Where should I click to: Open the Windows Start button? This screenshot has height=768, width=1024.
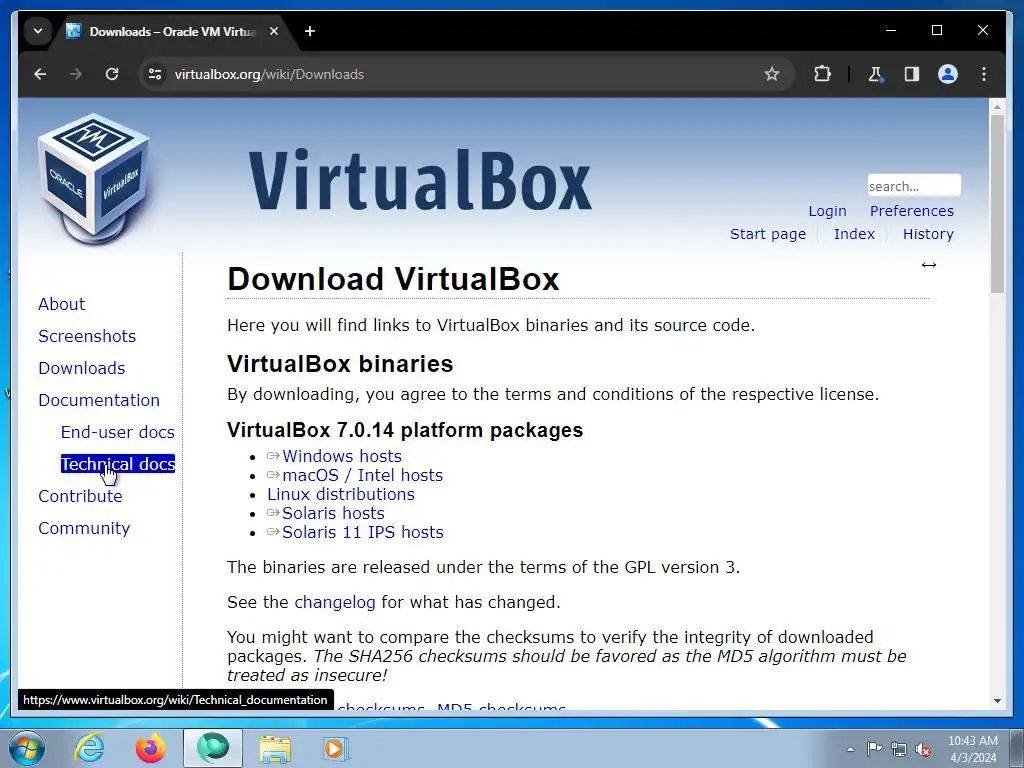point(27,748)
